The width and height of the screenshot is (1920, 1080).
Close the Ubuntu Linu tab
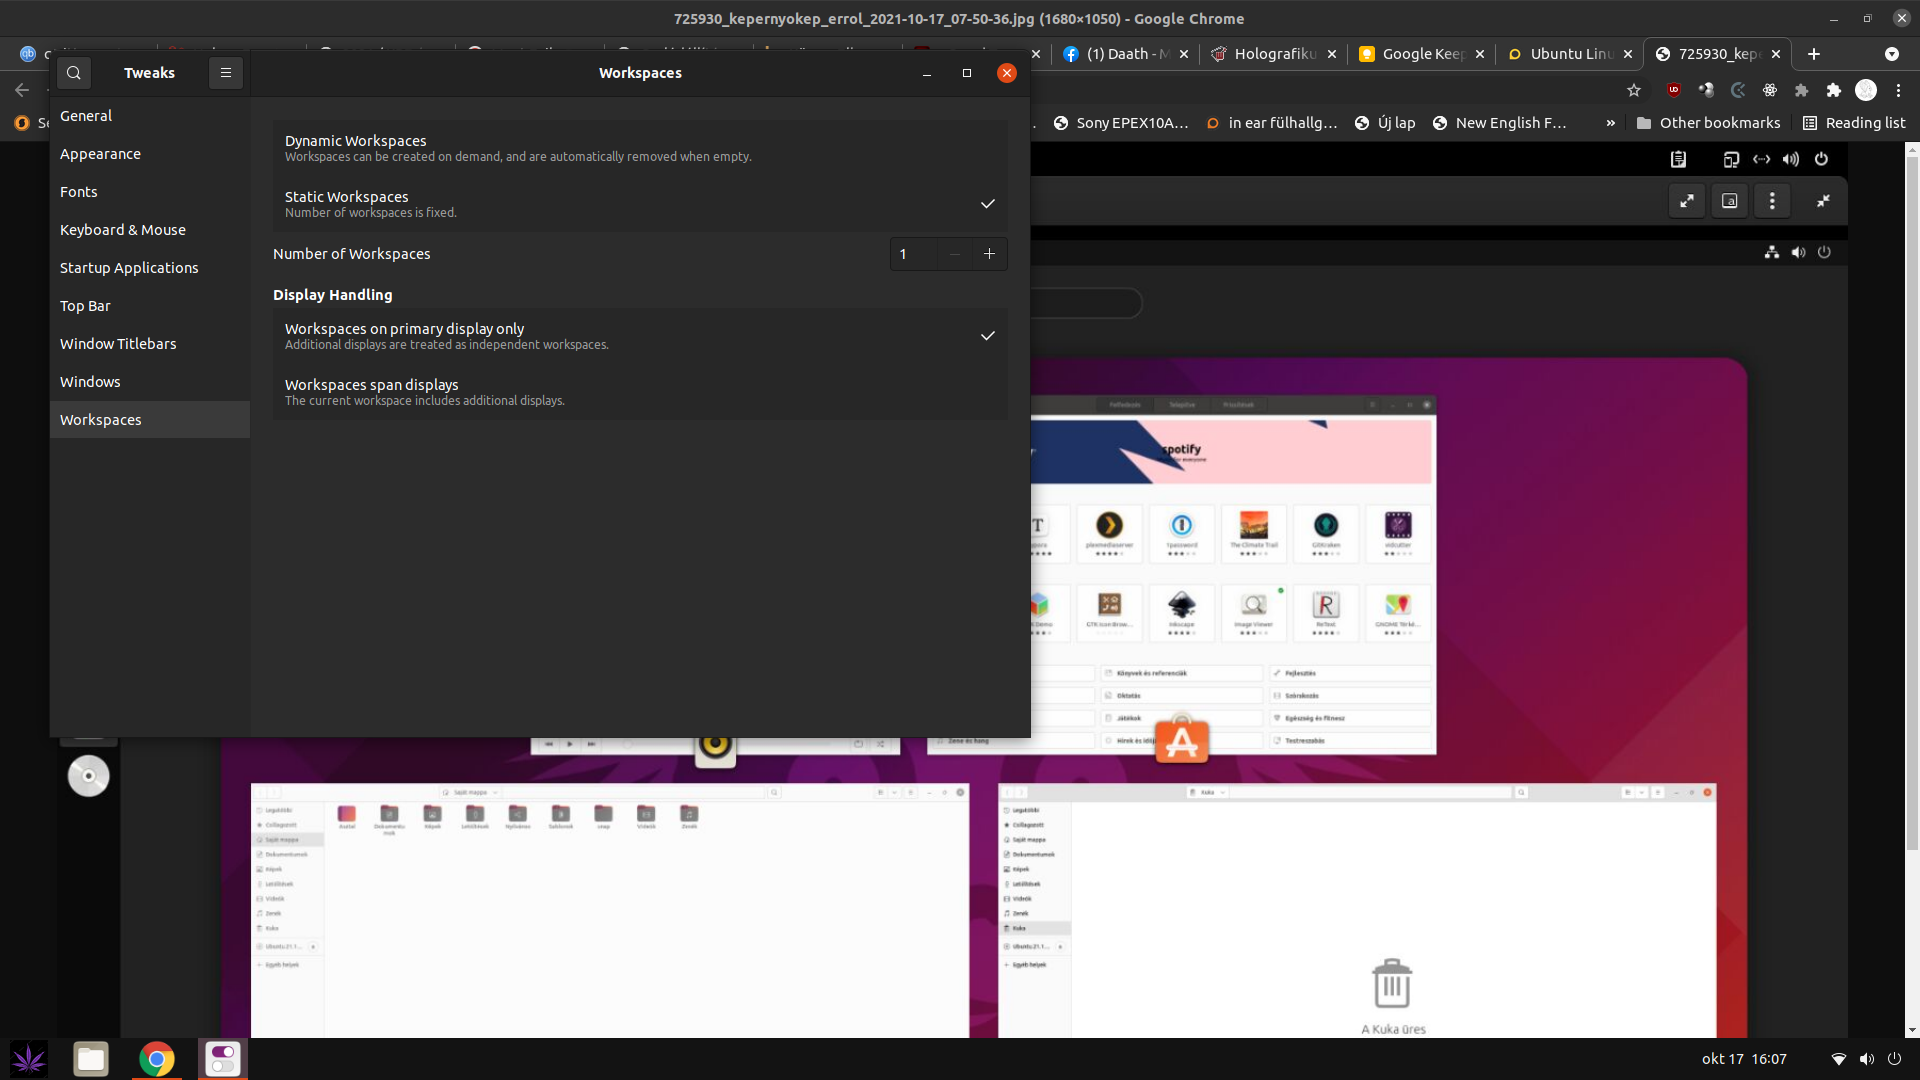tap(1628, 54)
